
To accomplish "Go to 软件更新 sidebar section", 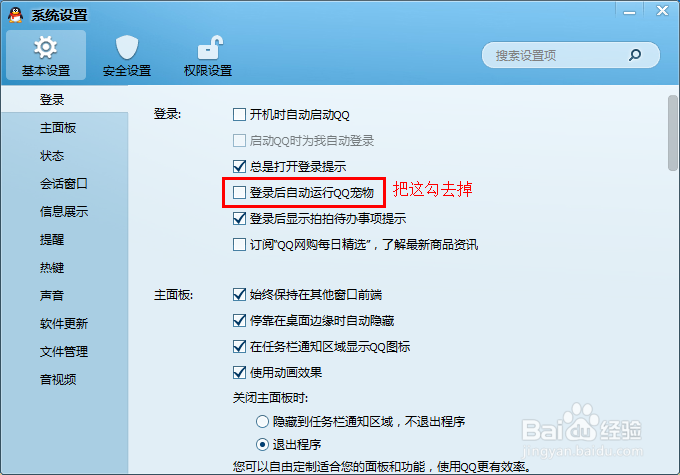I will pyautogui.click(x=64, y=324).
